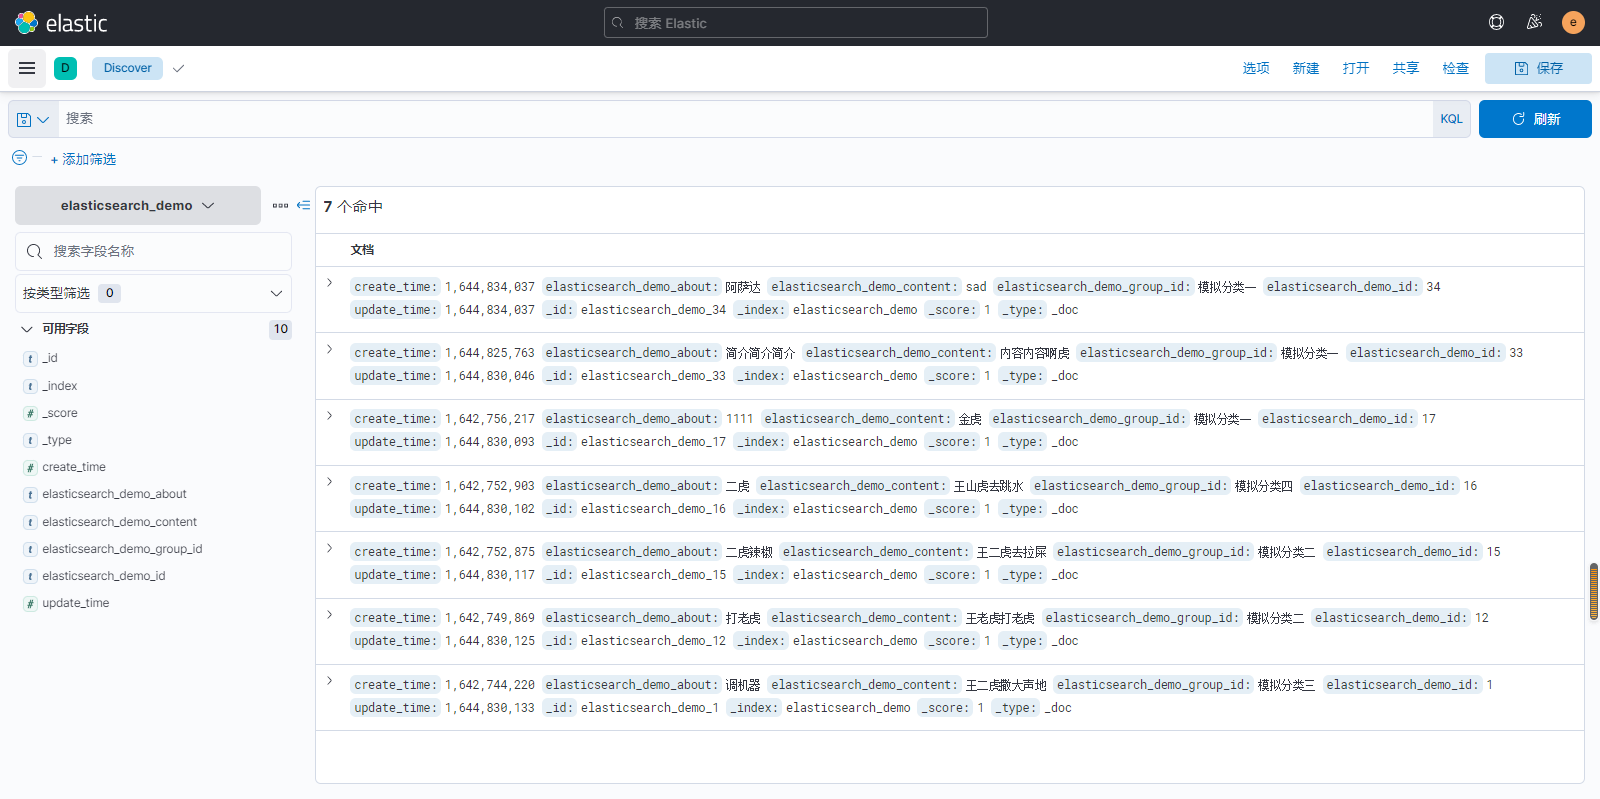Image resolution: width=1600 pixels, height=799 pixels.
Task: Click the _type field type icon
Action: point(31,440)
